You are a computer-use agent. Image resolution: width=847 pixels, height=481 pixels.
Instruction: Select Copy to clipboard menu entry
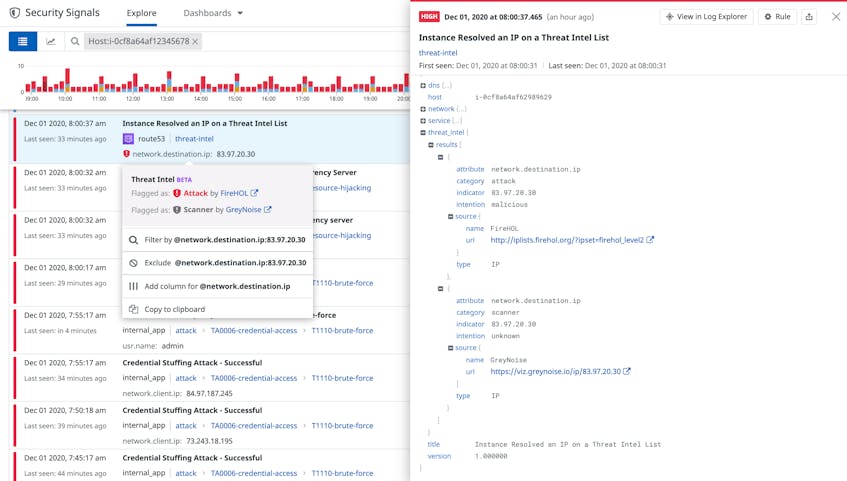(x=218, y=309)
